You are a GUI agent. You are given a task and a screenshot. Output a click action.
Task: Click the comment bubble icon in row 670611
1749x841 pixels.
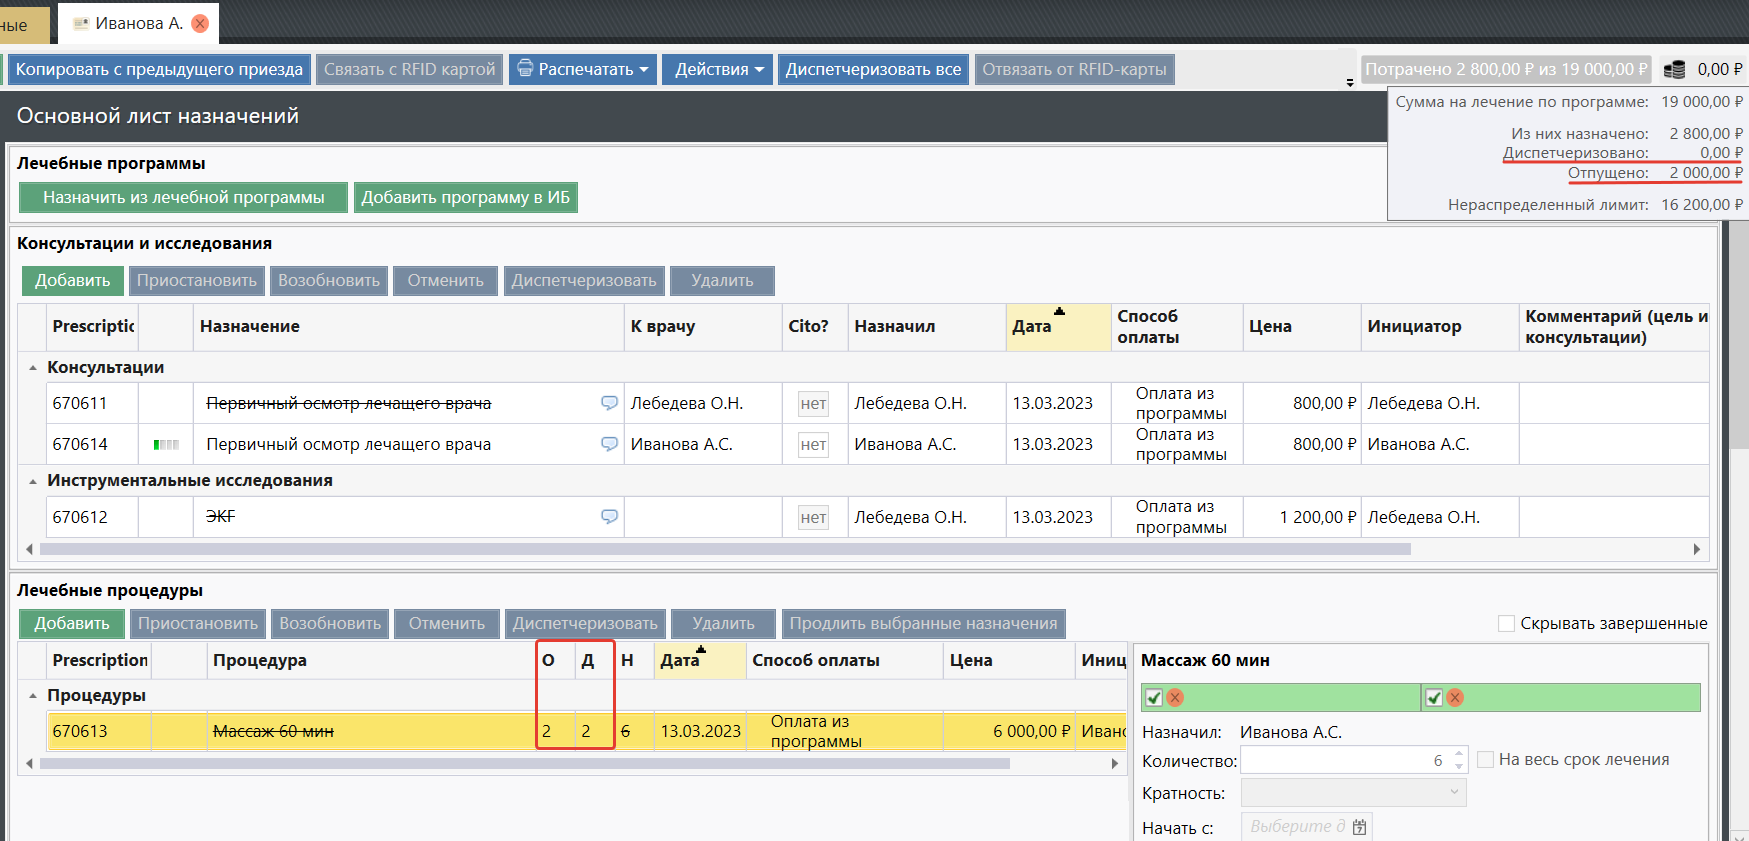click(x=609, y=403)
